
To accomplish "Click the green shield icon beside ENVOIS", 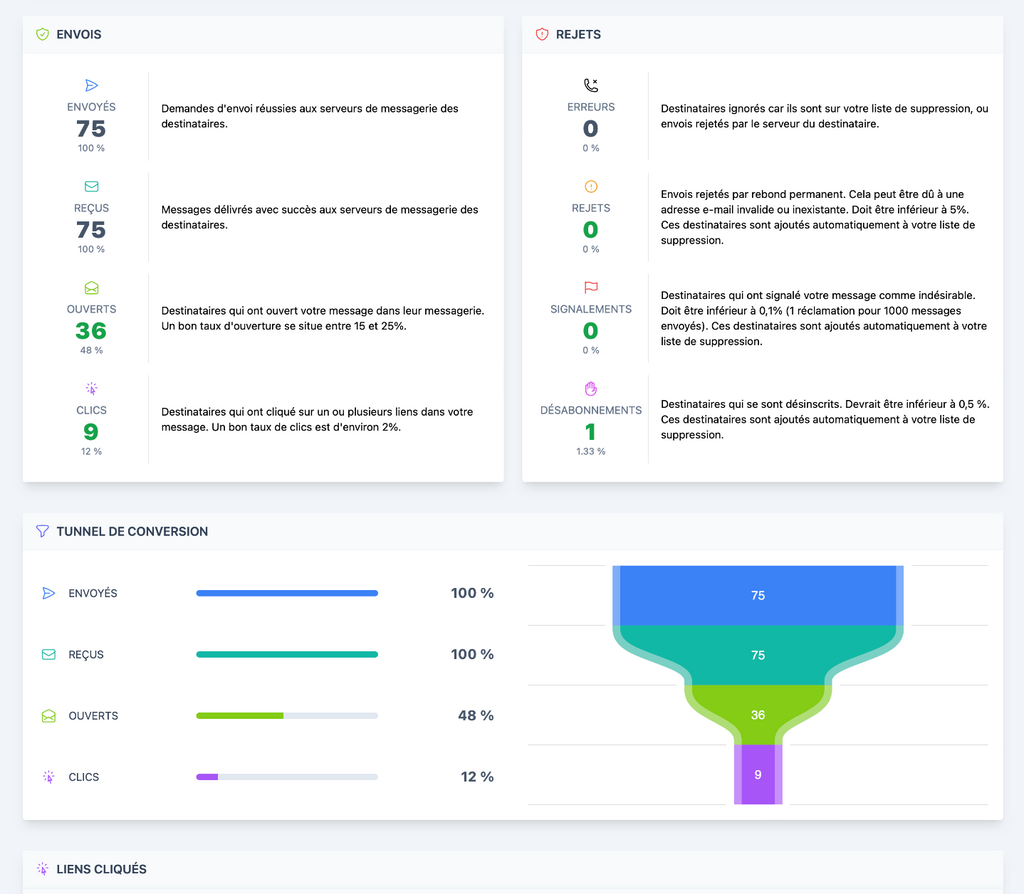I will (42, 34).
